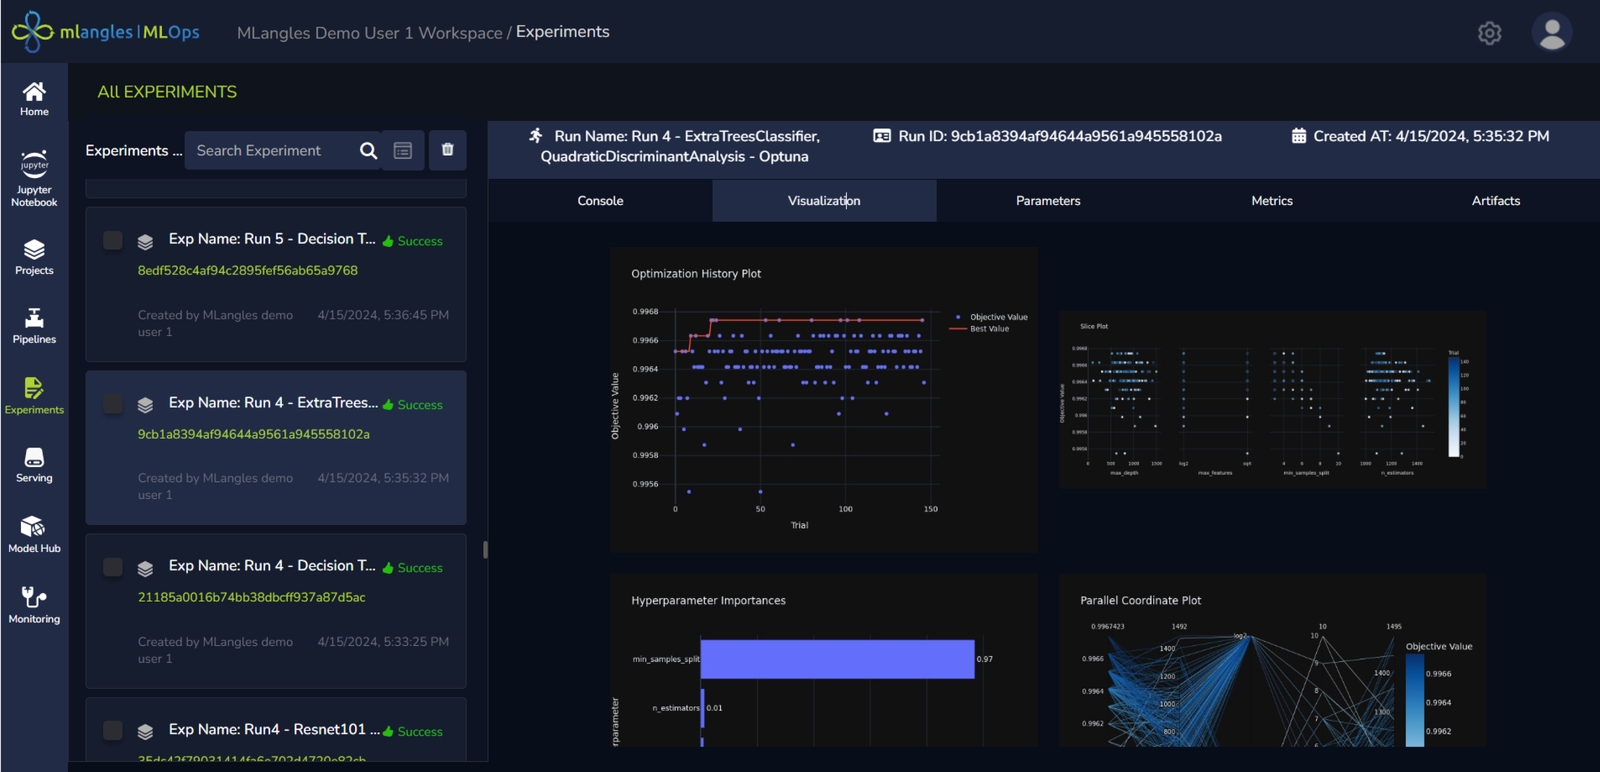
Task: Open the MLangles Demo User 1 Workspace breadcrumb
Action: (x=369, y=33)
